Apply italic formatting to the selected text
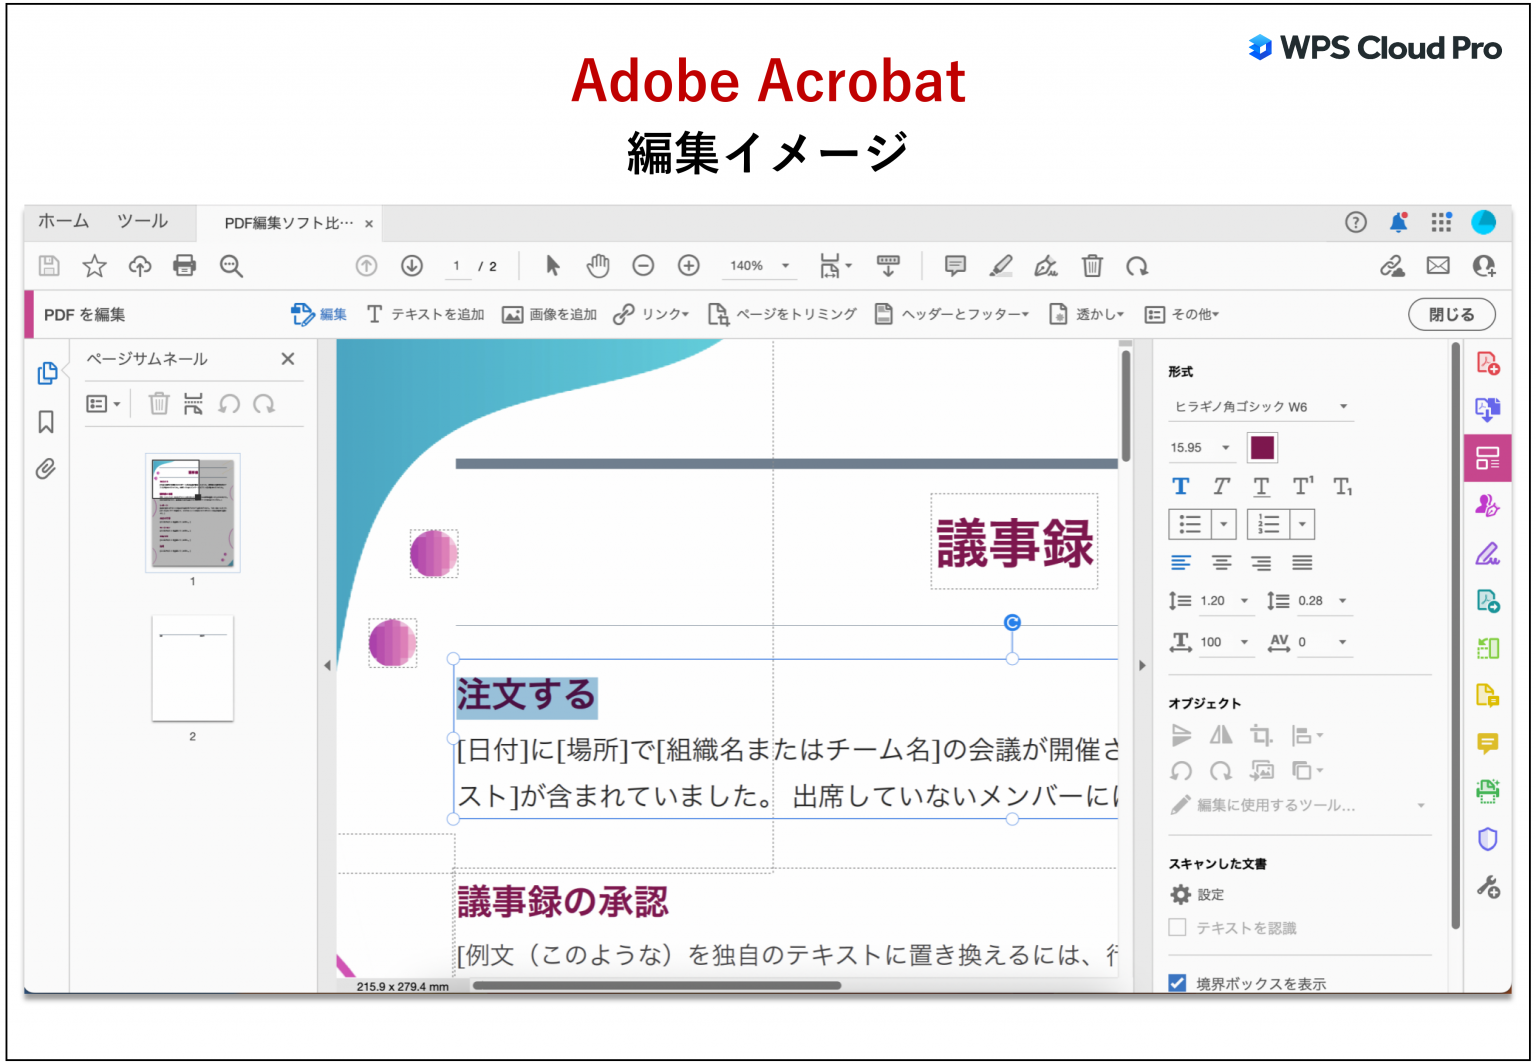The height and width of the screenshot is (1064, 1536). 1220,487
